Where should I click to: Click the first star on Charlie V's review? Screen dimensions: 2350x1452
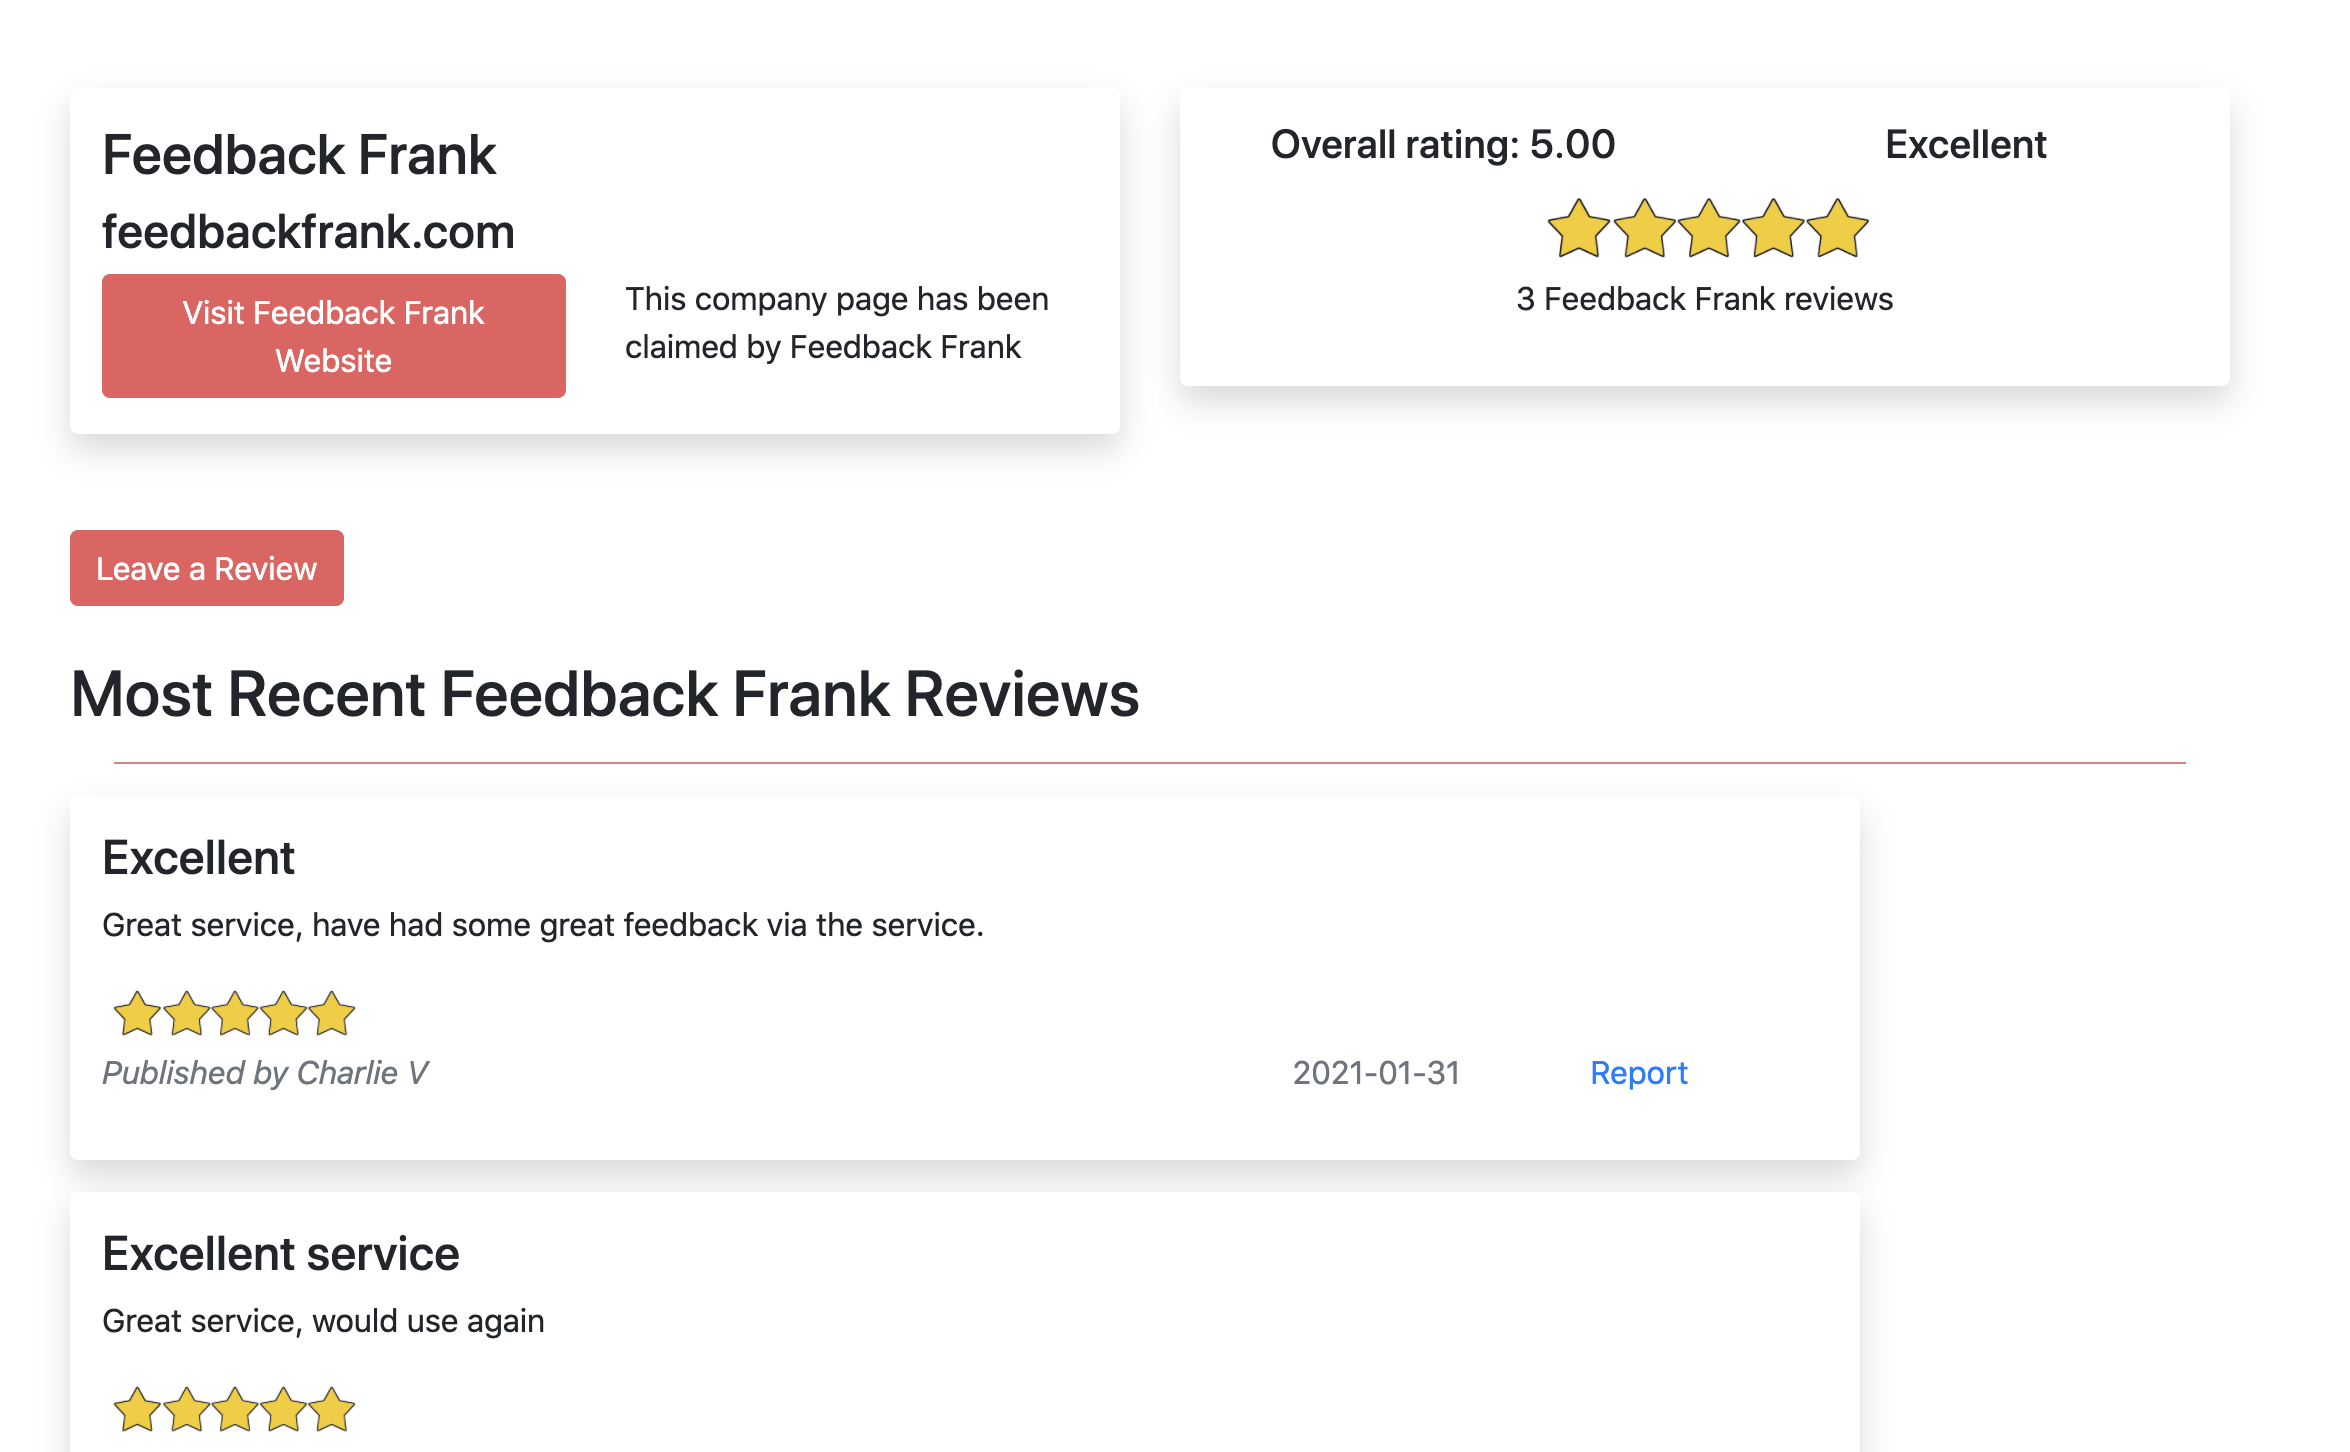coord(135,1014)
